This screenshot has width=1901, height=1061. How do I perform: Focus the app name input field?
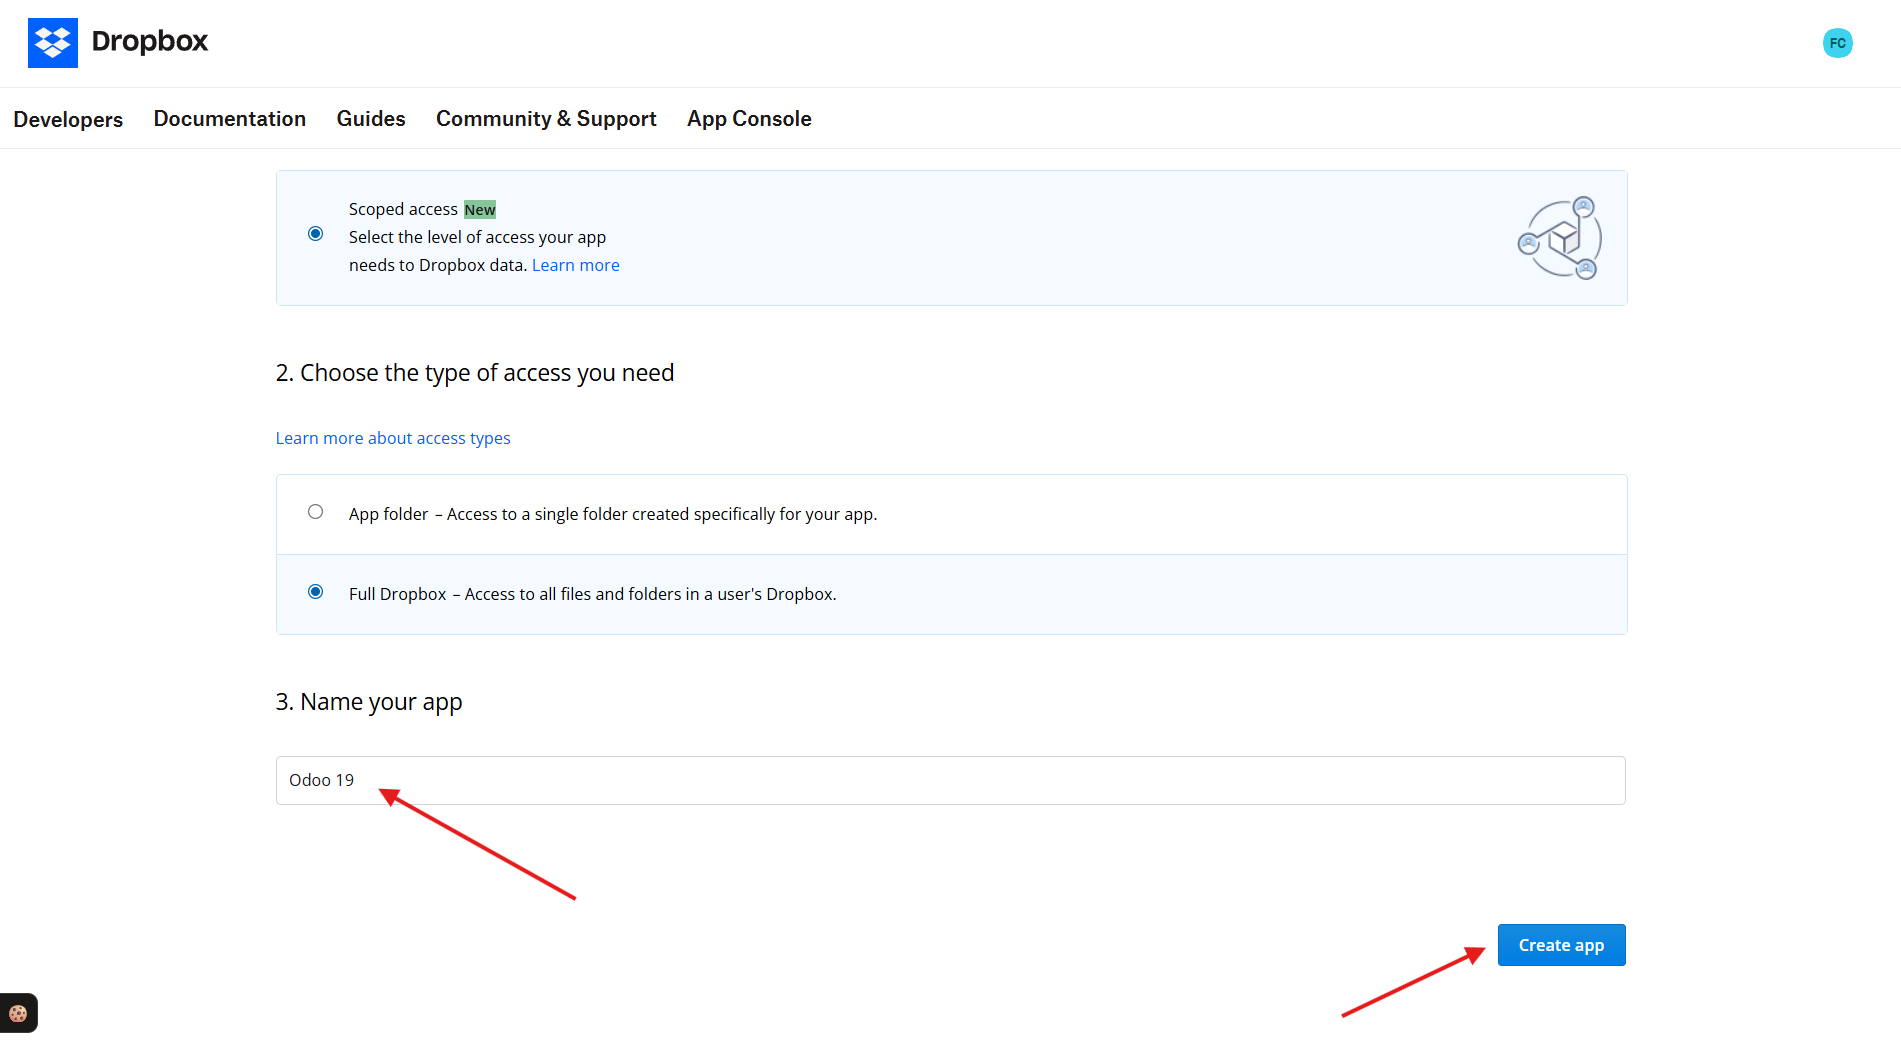[x=951, y=780]
